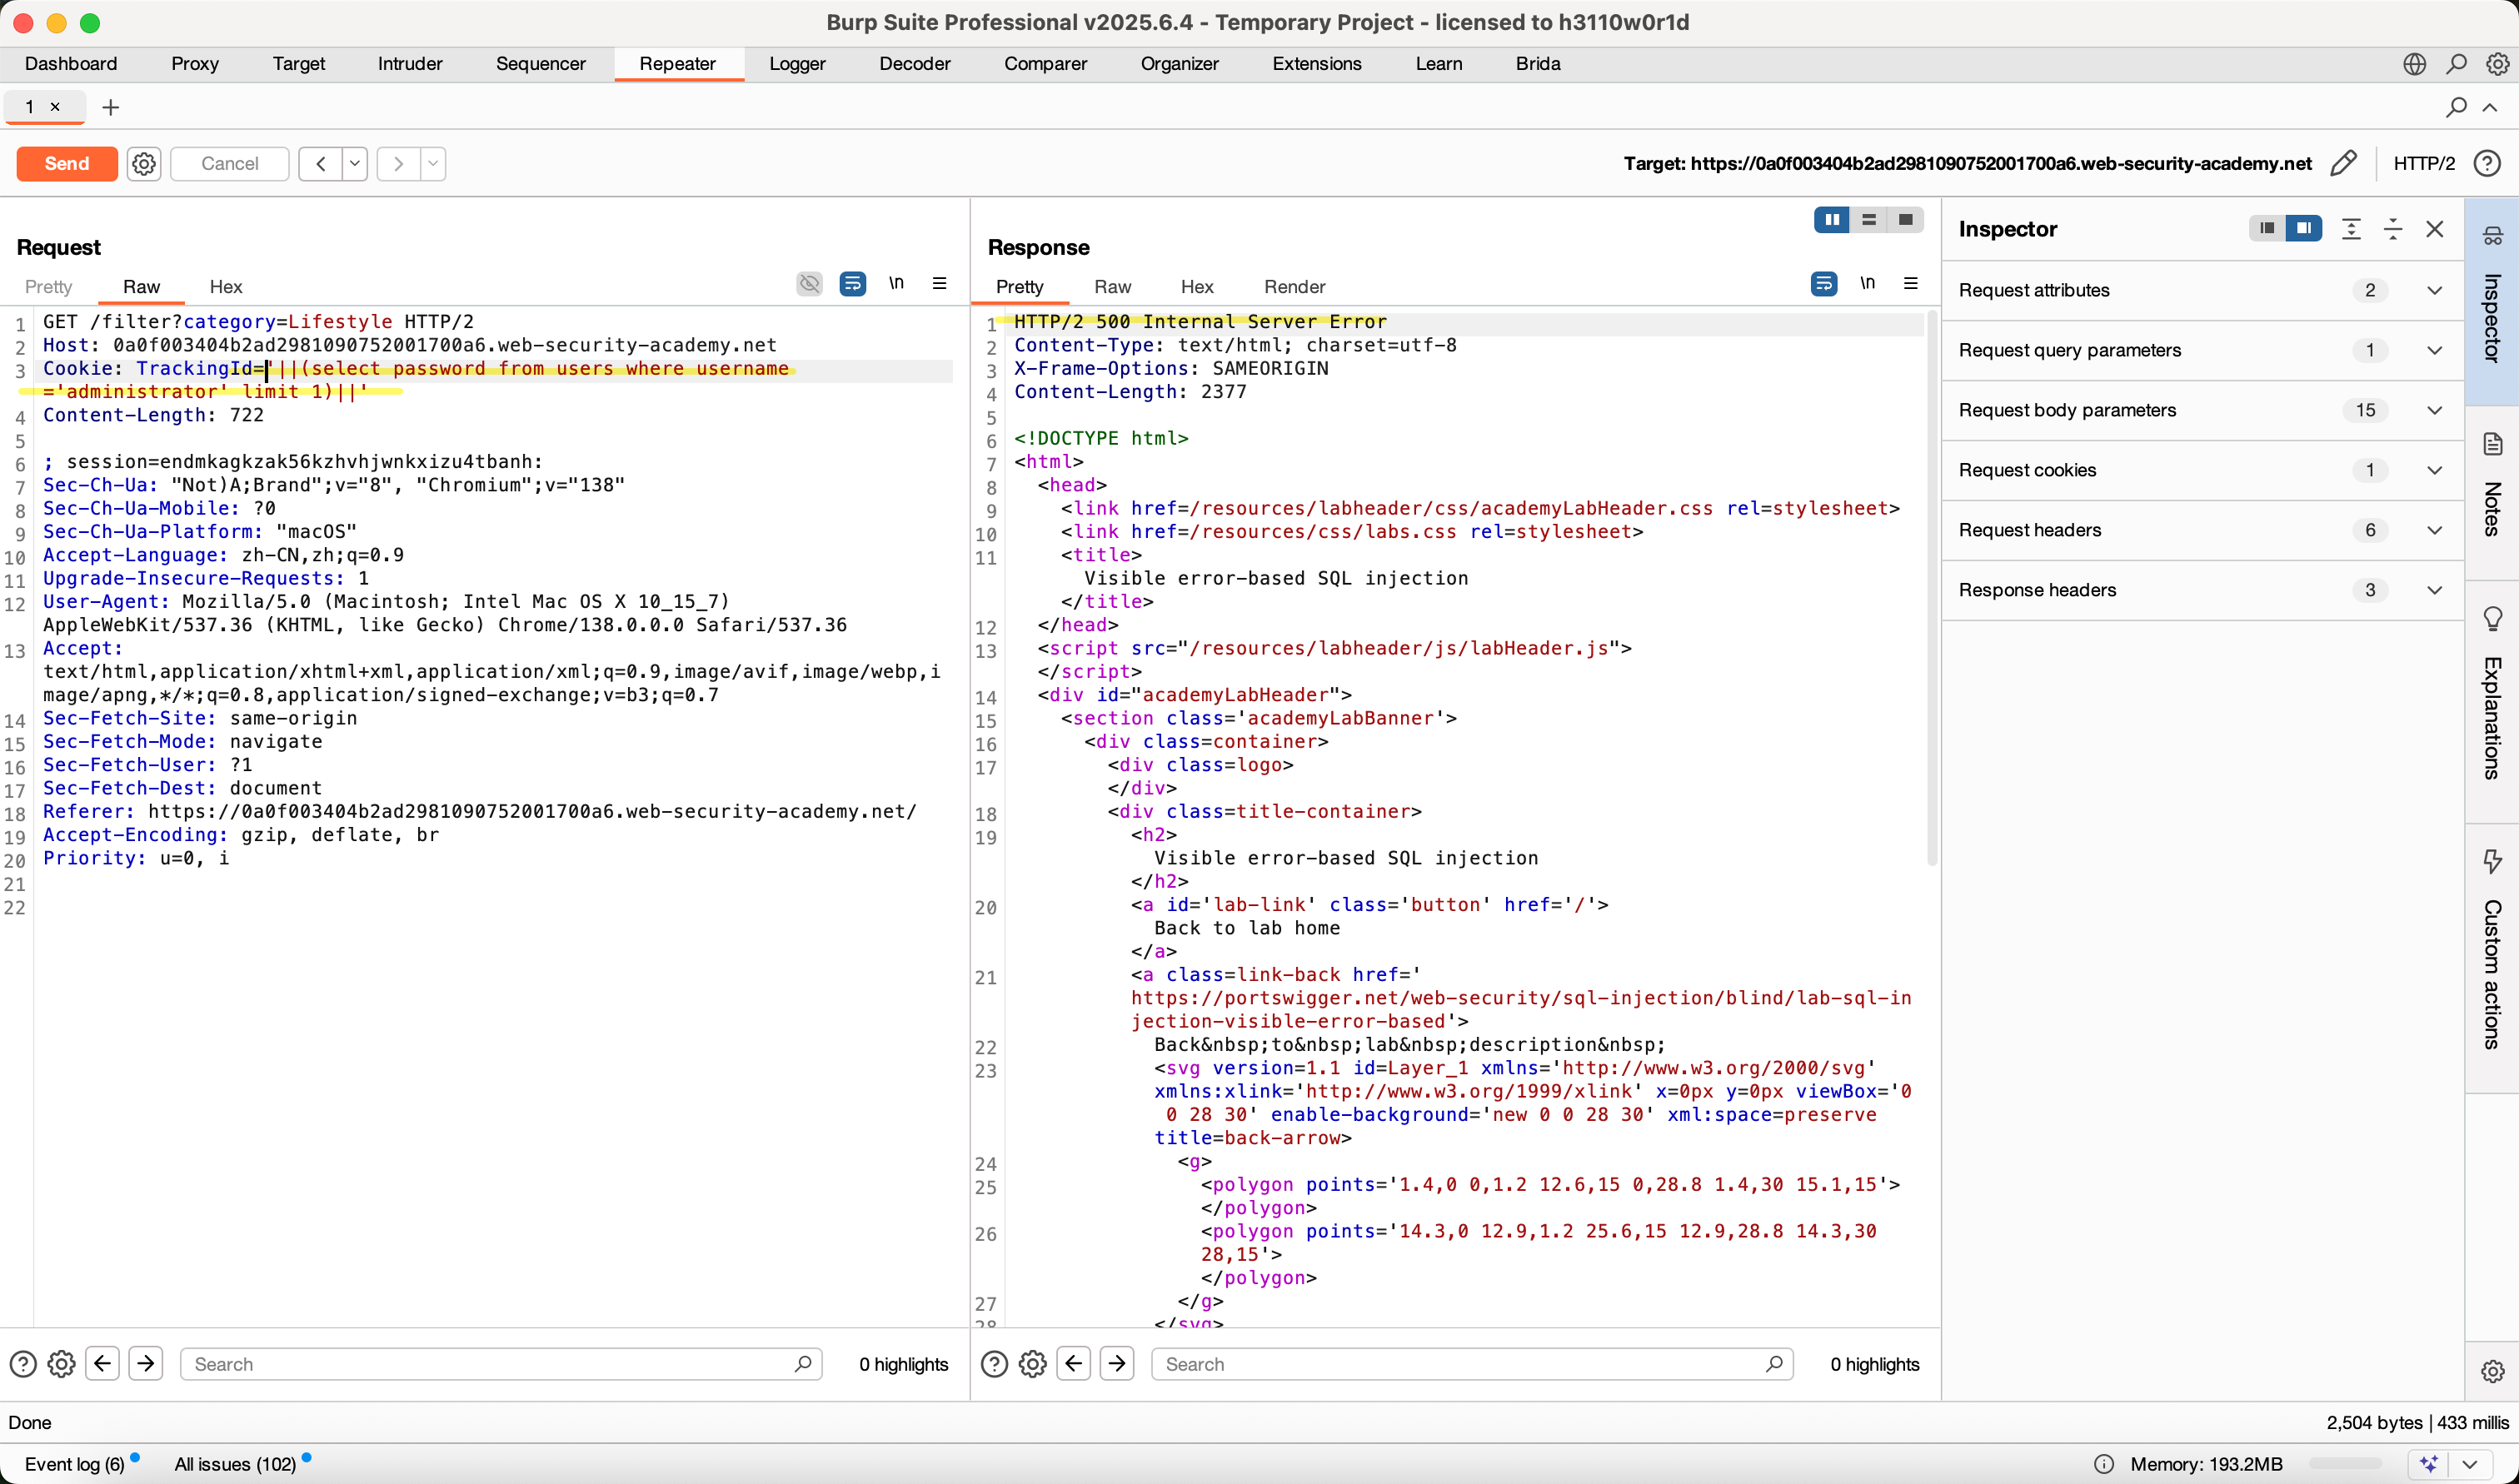Go to next request in history

click(x=398, y=163)
